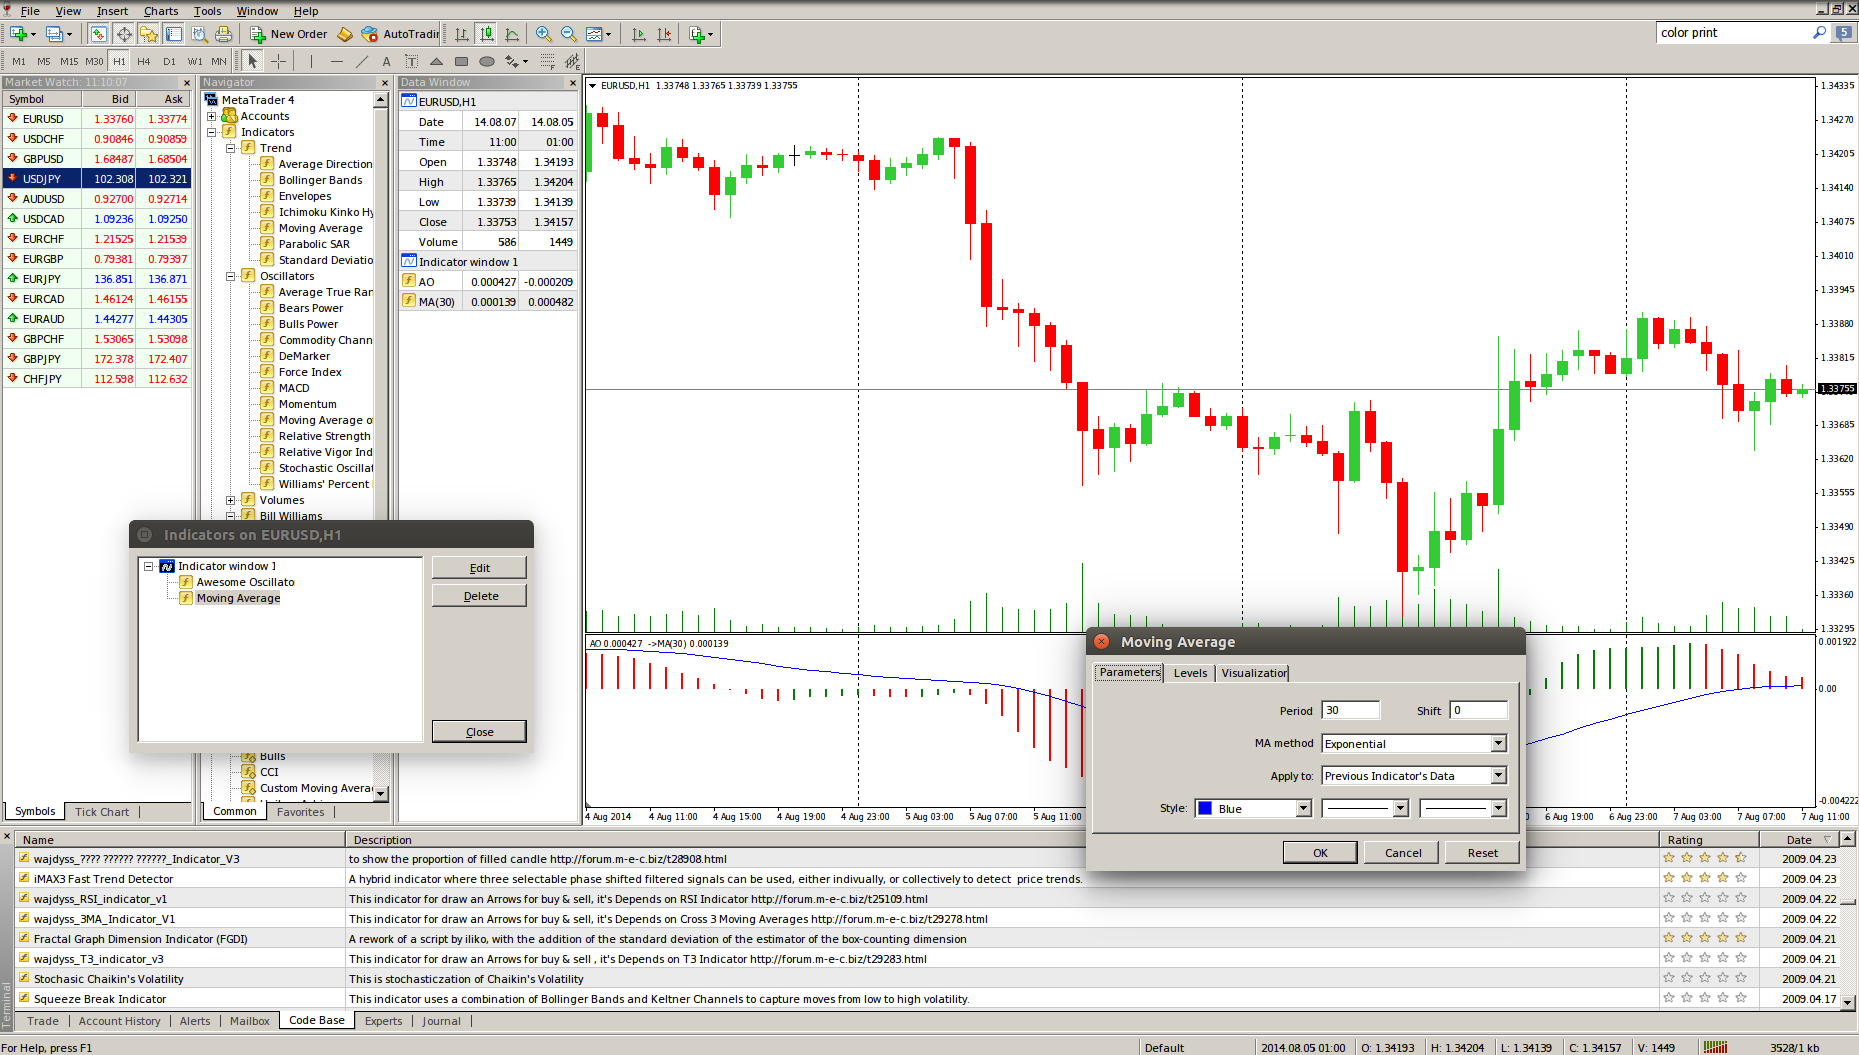Click the Zoom In magnifier icon
The height and width of the screenshot is (1055, 1859).
point(543,34)
